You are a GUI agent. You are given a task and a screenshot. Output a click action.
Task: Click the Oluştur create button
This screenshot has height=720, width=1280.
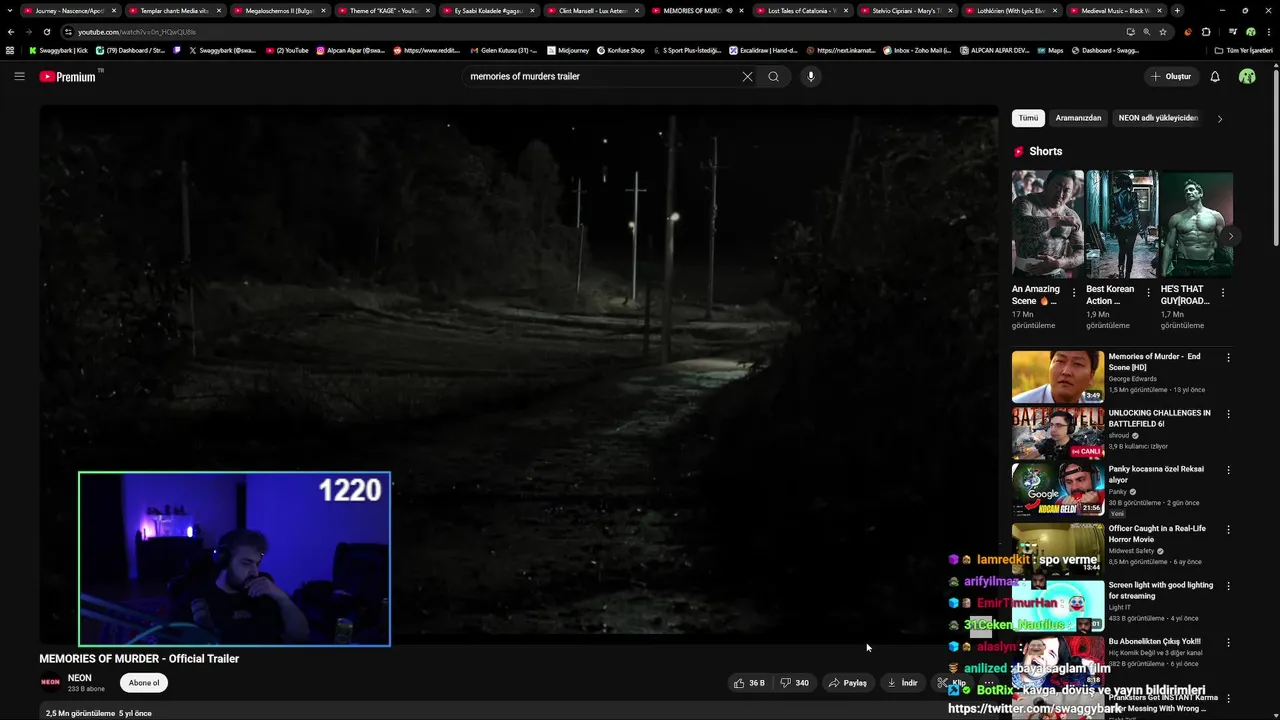(x=1171, y=76)
